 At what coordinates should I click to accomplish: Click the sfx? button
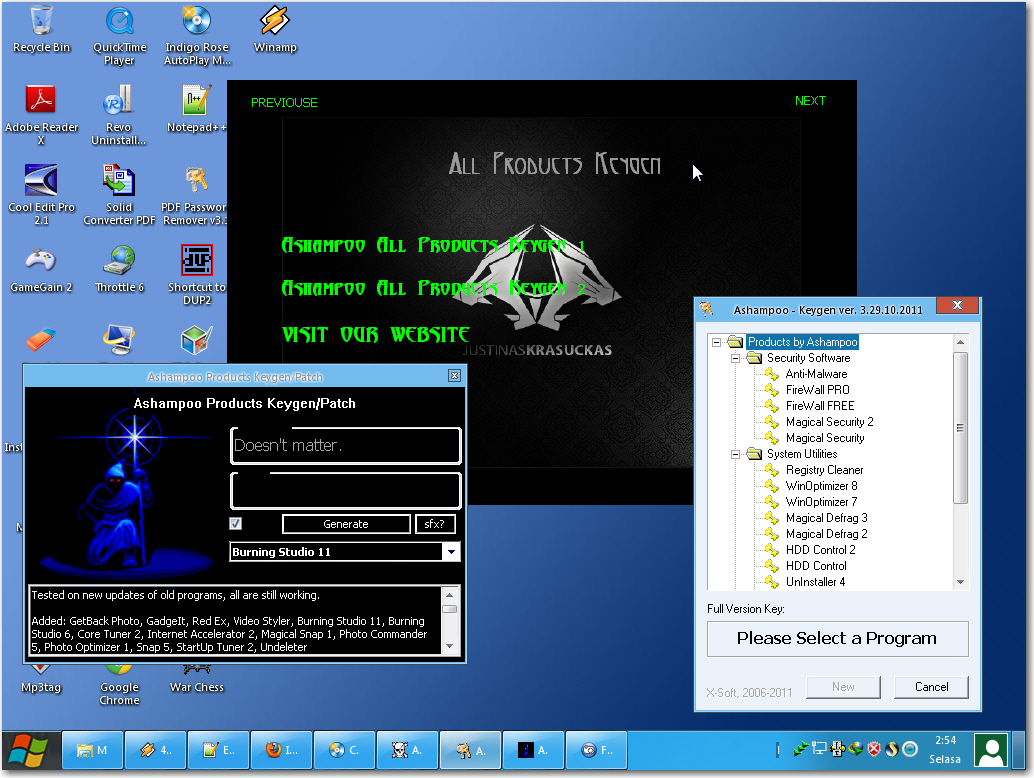(x=435, y=524)
